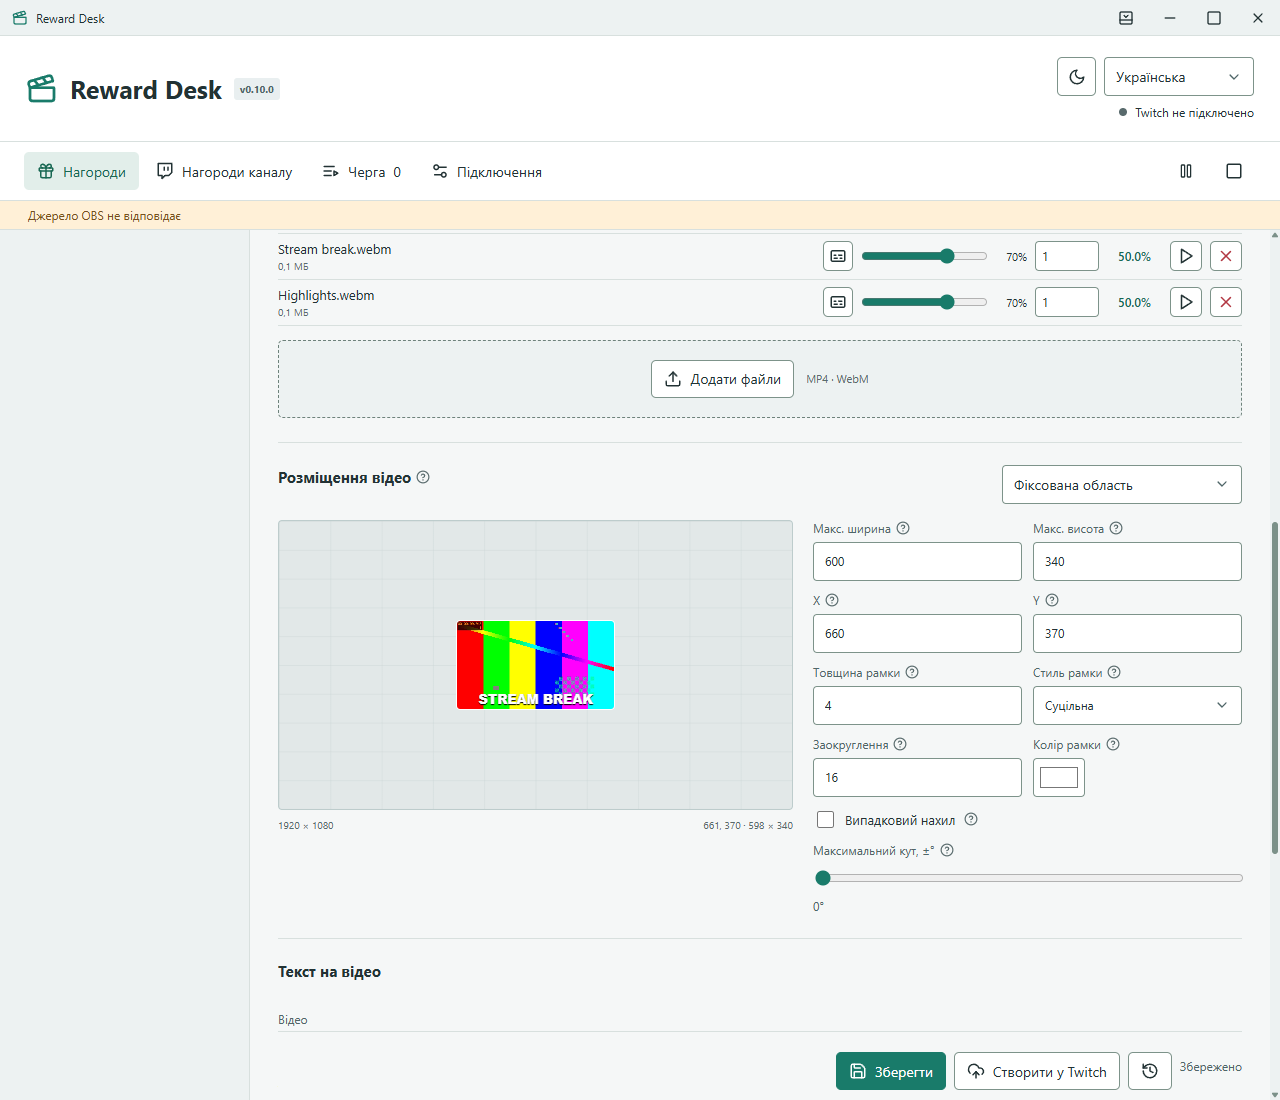Screen dimensions: 1280x1100
Task: Click the stop square icon in tab bar
Action: (1234, 171)
